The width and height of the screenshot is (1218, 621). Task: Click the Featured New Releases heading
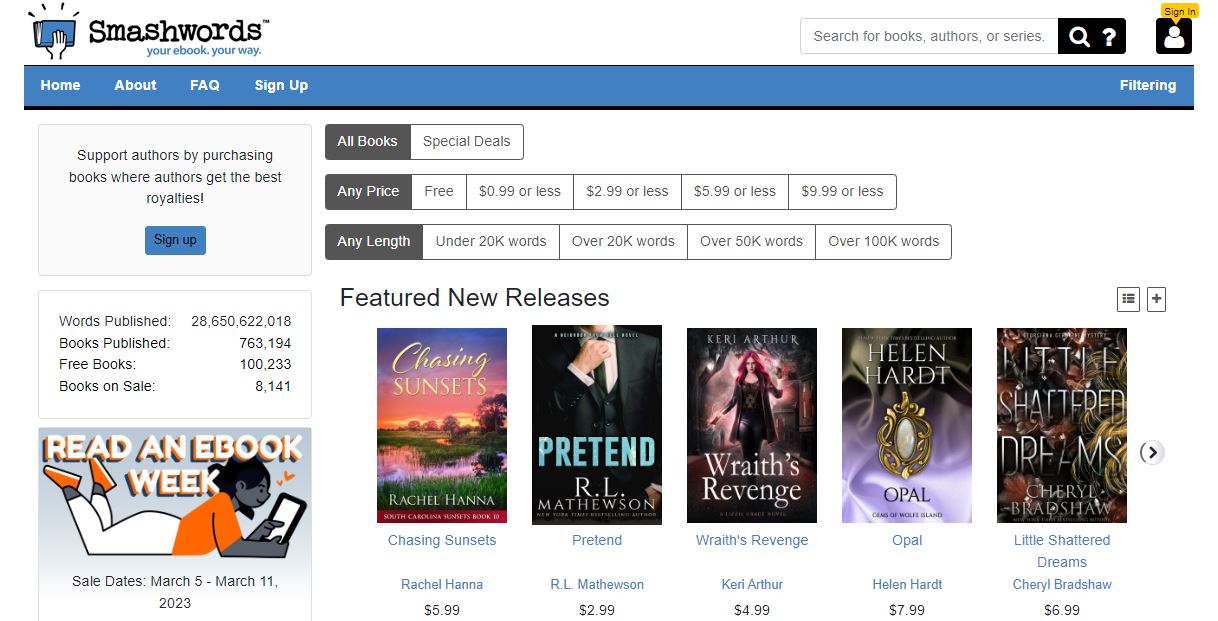(x=474, y=298)
